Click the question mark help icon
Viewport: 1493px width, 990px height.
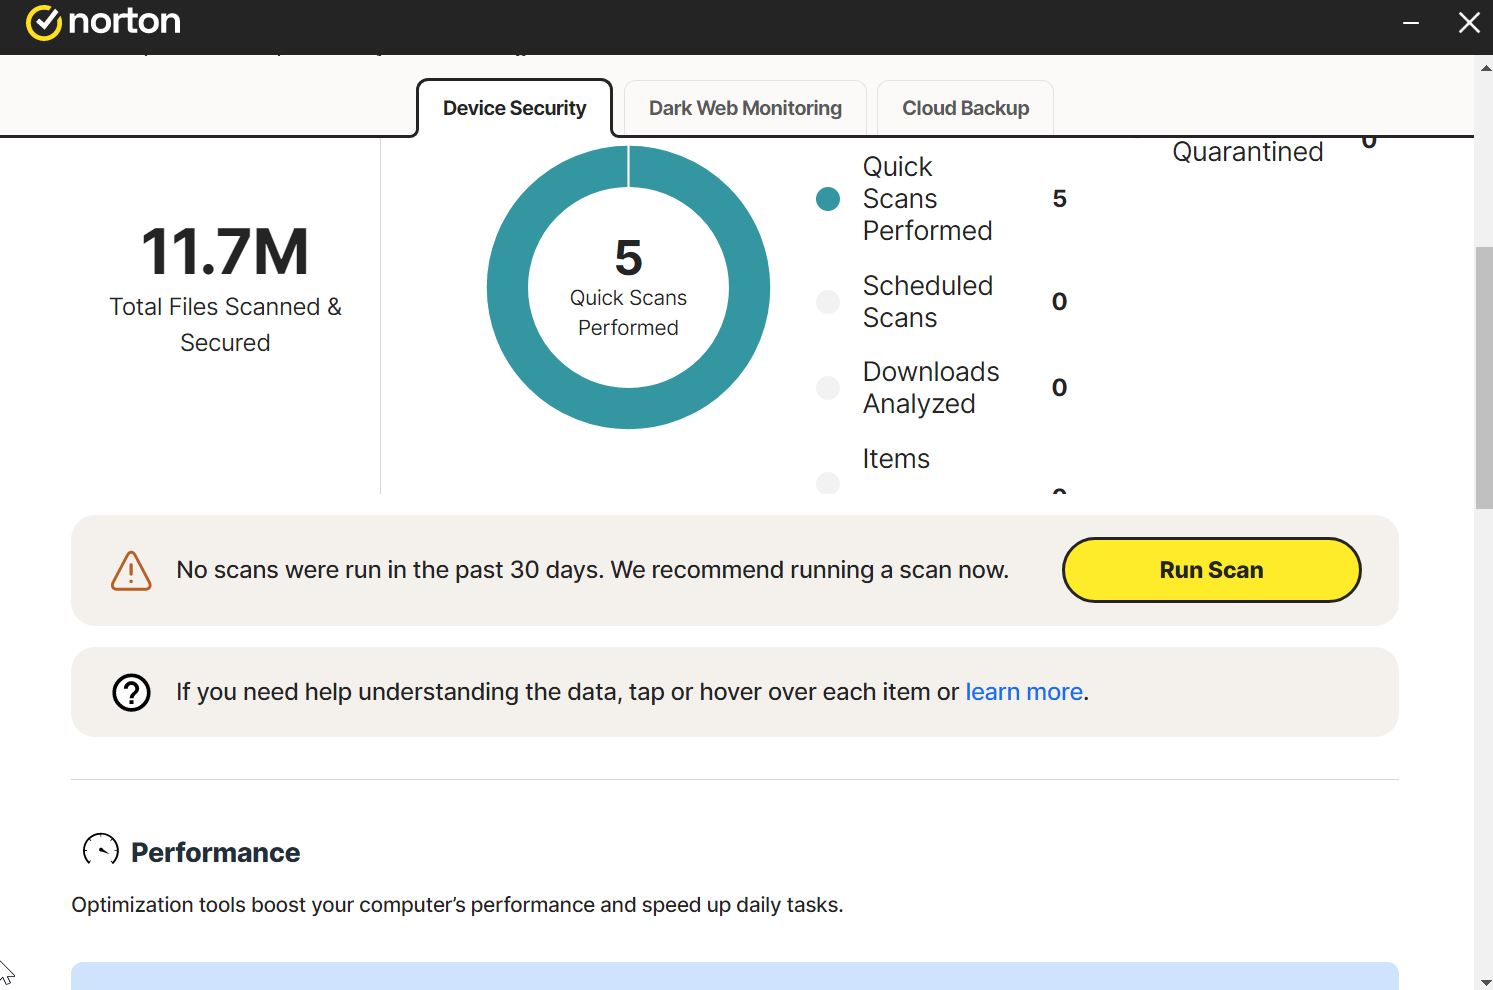click(131, 692)
